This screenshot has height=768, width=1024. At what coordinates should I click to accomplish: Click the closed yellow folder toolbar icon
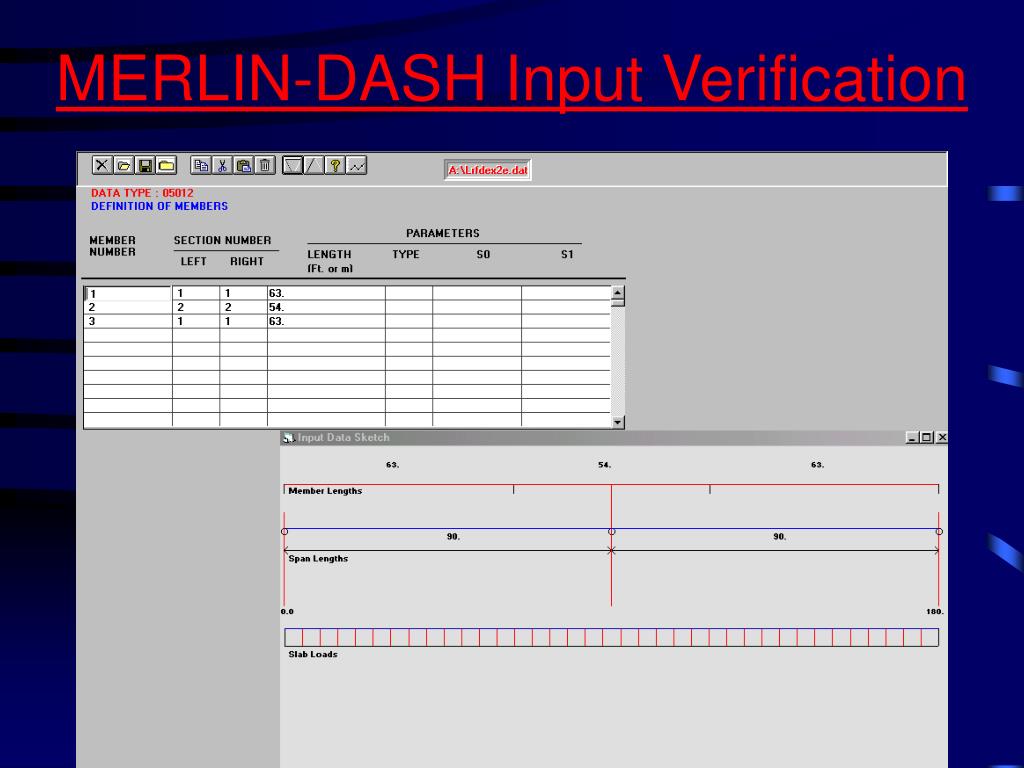[x=167, y=165]
